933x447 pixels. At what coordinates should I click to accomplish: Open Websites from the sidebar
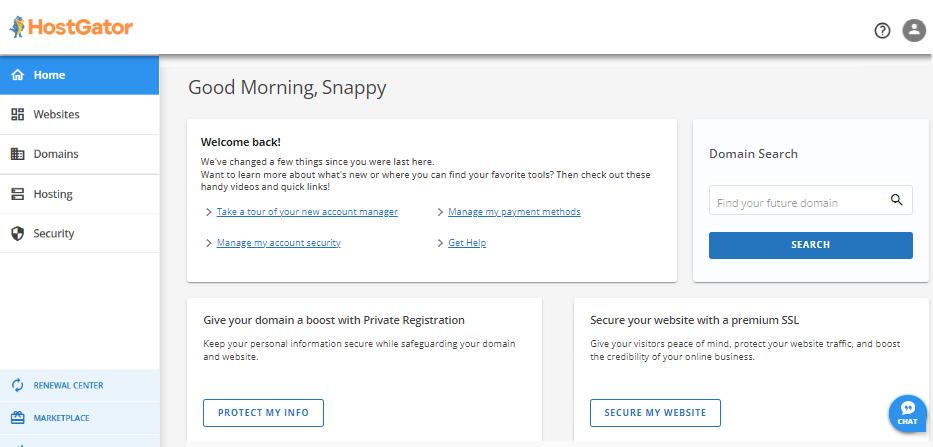pyautogui.click(x=80, y=114)
